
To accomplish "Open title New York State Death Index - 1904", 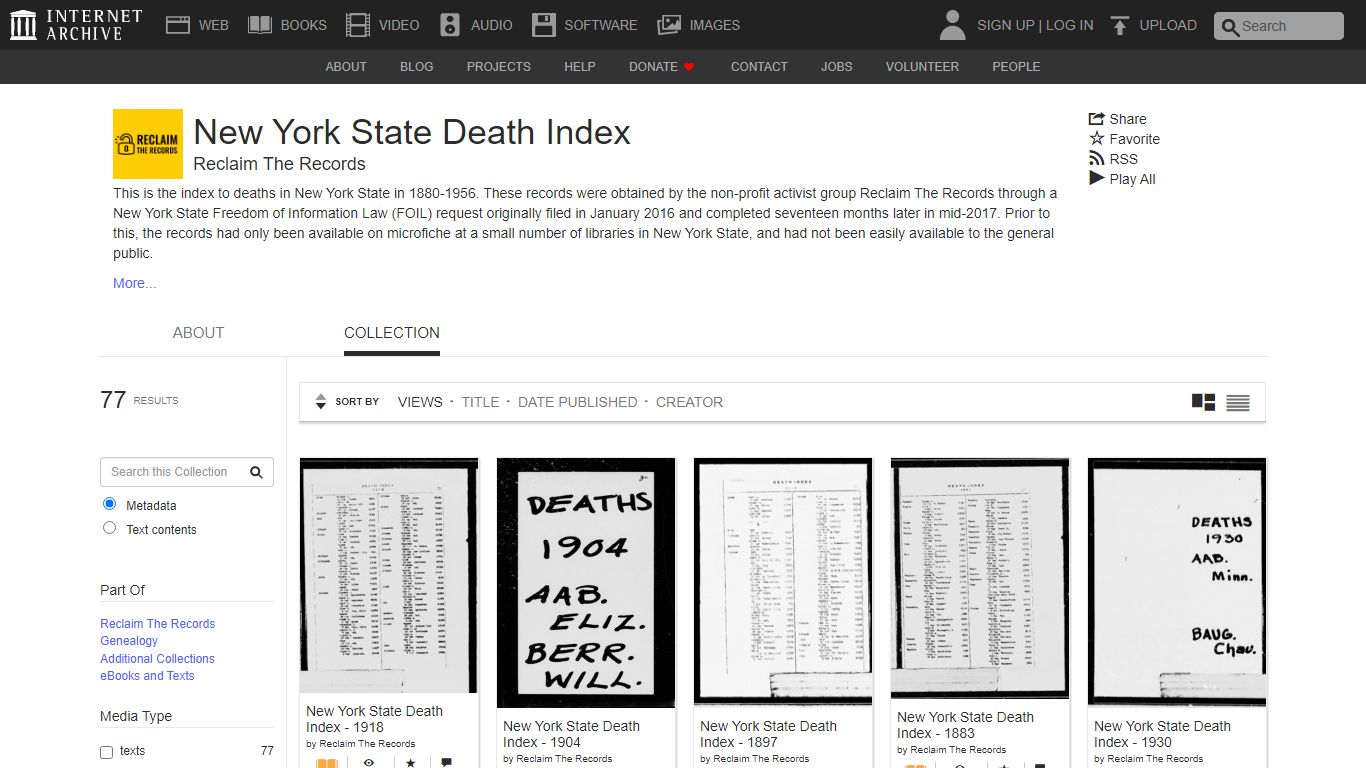I will pos(572,734).
